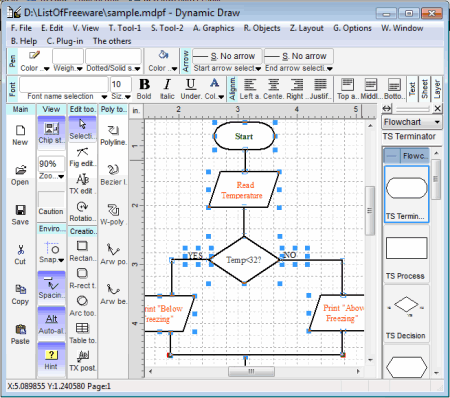Open the Table tool
This screenshot has height=398, width=450.
pyautogui.click(x=82, y=333)
